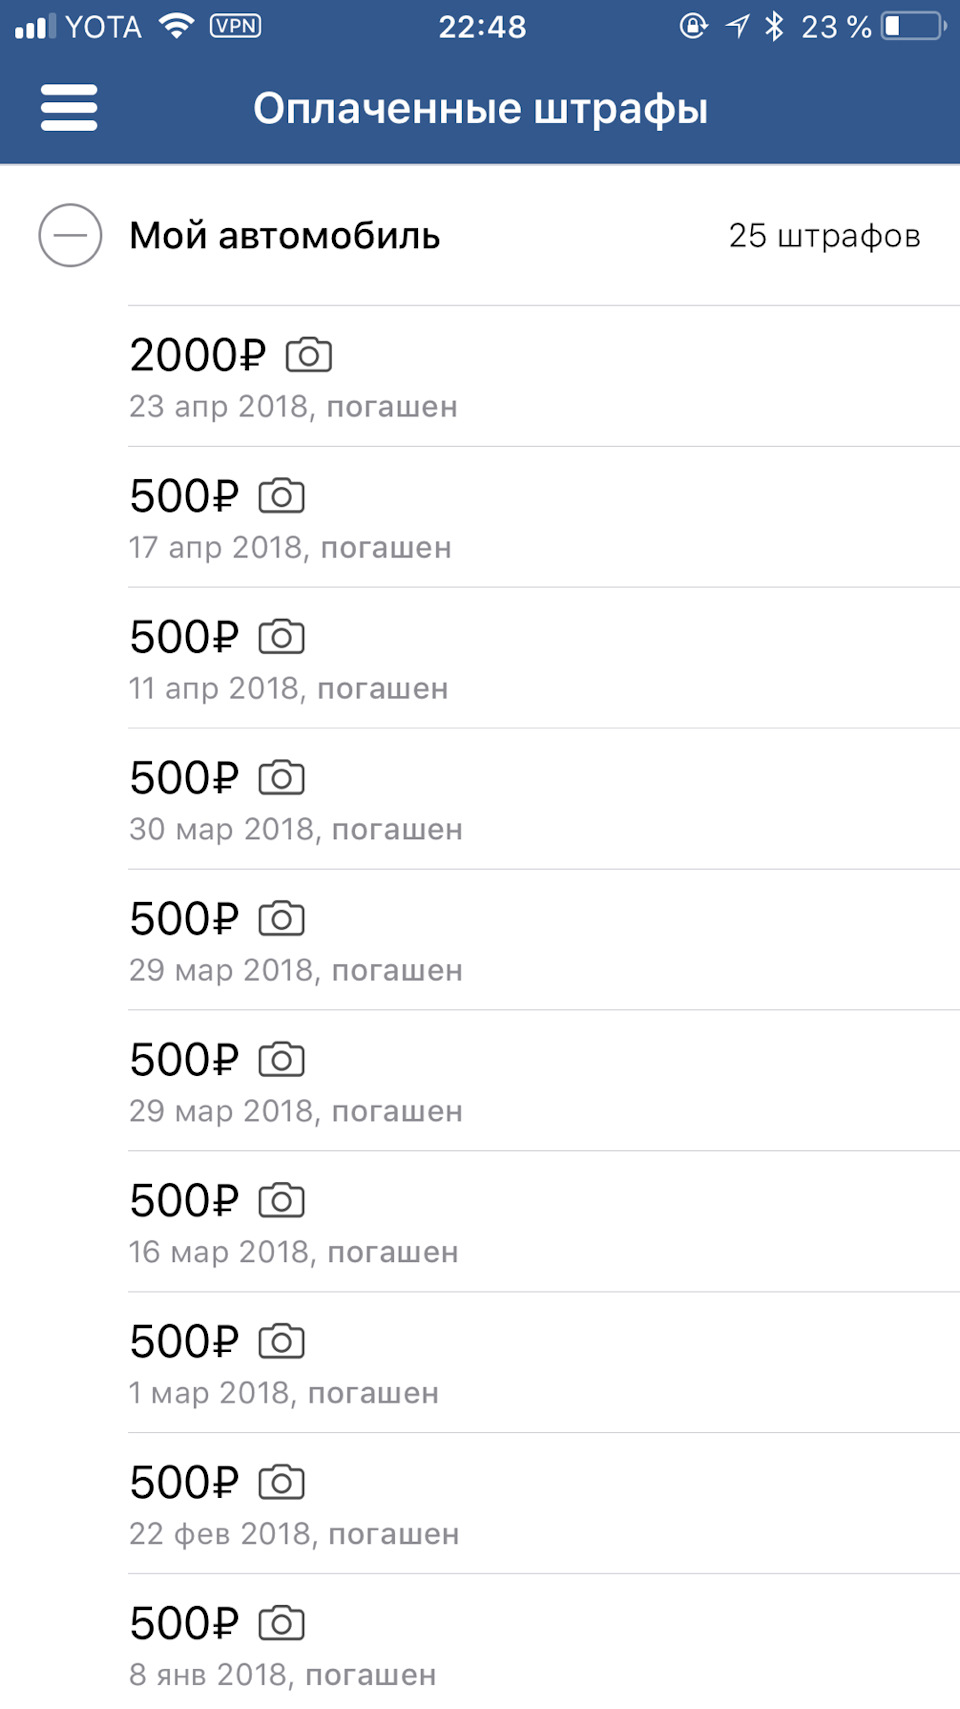
Task: Collapse the Мой автомобиль group with the minus circle
Action: tap(70, 236)
